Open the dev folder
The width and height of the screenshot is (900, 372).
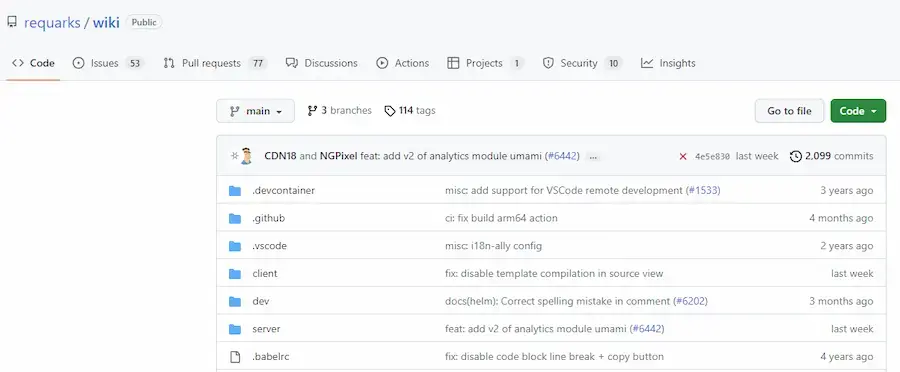pyautogui.click(x=261, y=301)
